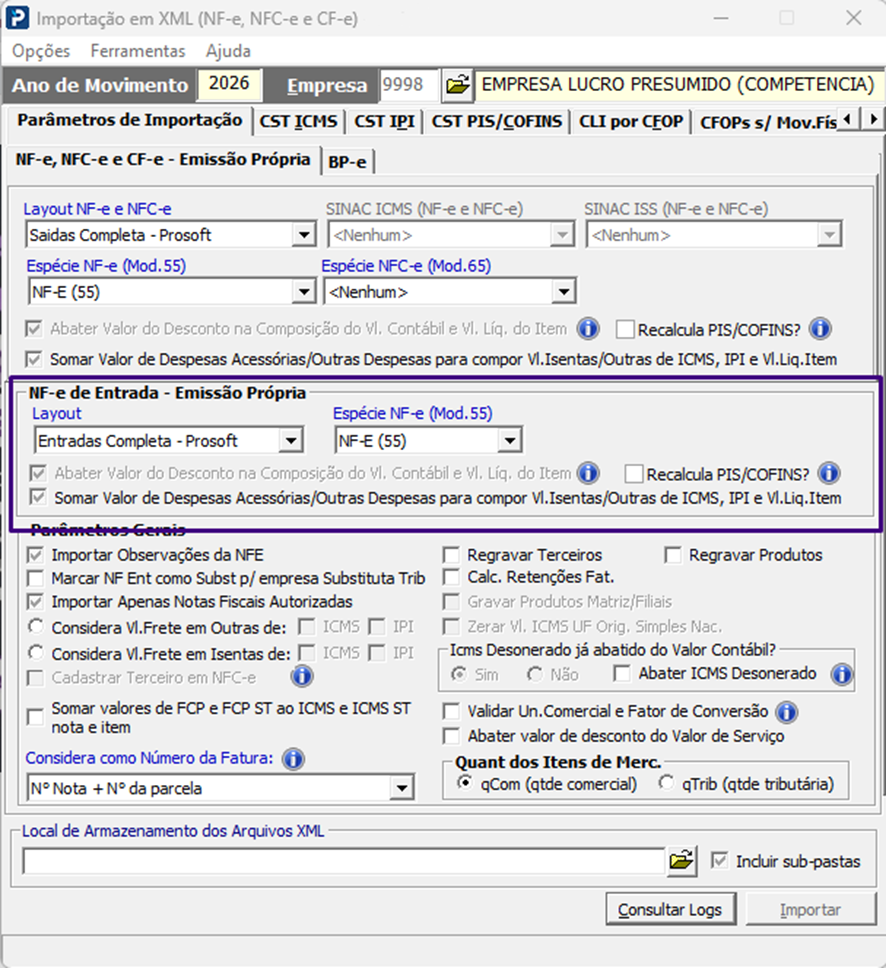Enable Regravar Terceiros checkbox
The height and width of the screenshot is (968, 886).
pos(451,555)
